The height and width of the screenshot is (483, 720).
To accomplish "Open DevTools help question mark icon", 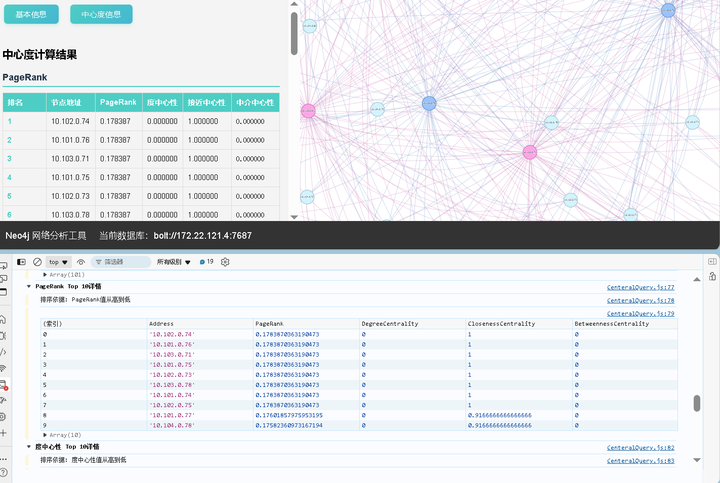I will pyautogui.click(x=3, y=472).
